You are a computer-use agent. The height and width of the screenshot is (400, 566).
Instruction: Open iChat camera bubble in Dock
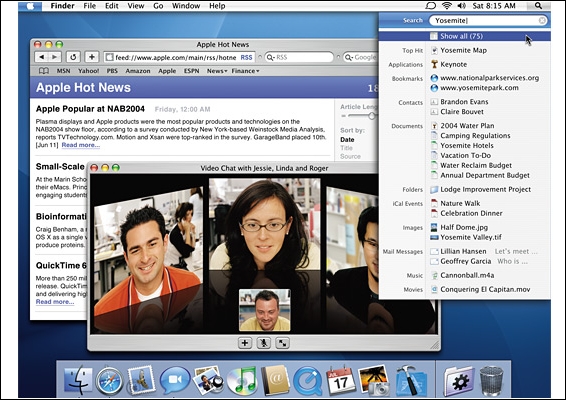coord(175,380)
